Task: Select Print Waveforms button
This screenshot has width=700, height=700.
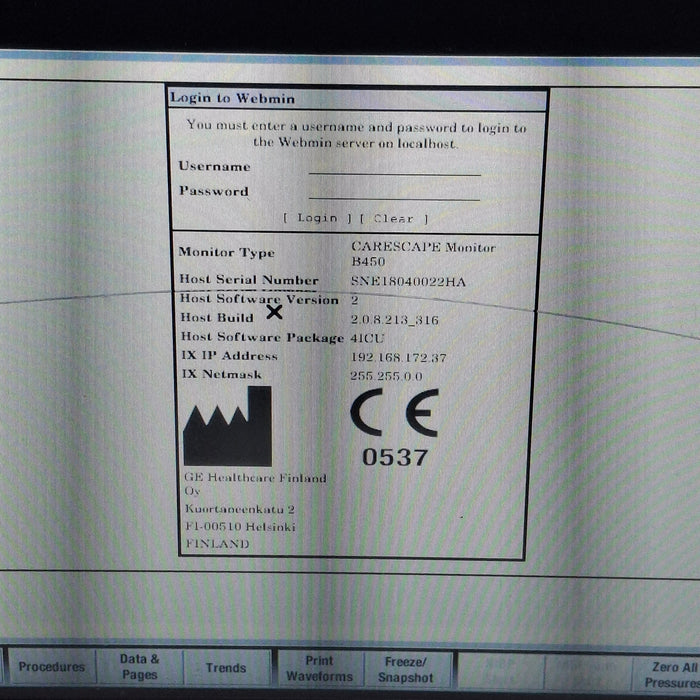Action: pos(320,668)
